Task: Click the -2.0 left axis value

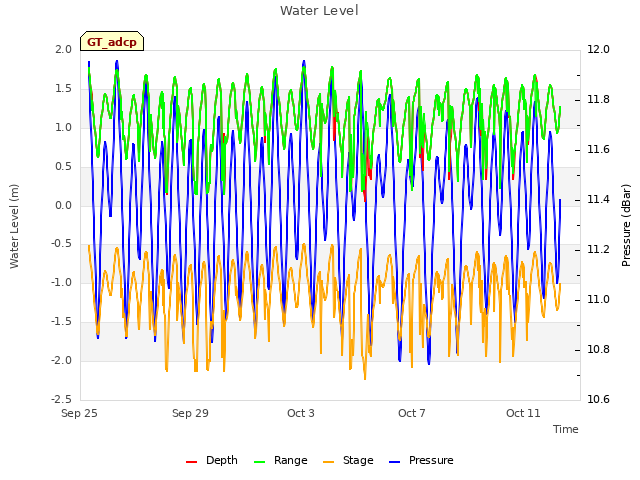Action: pos(61,361)
